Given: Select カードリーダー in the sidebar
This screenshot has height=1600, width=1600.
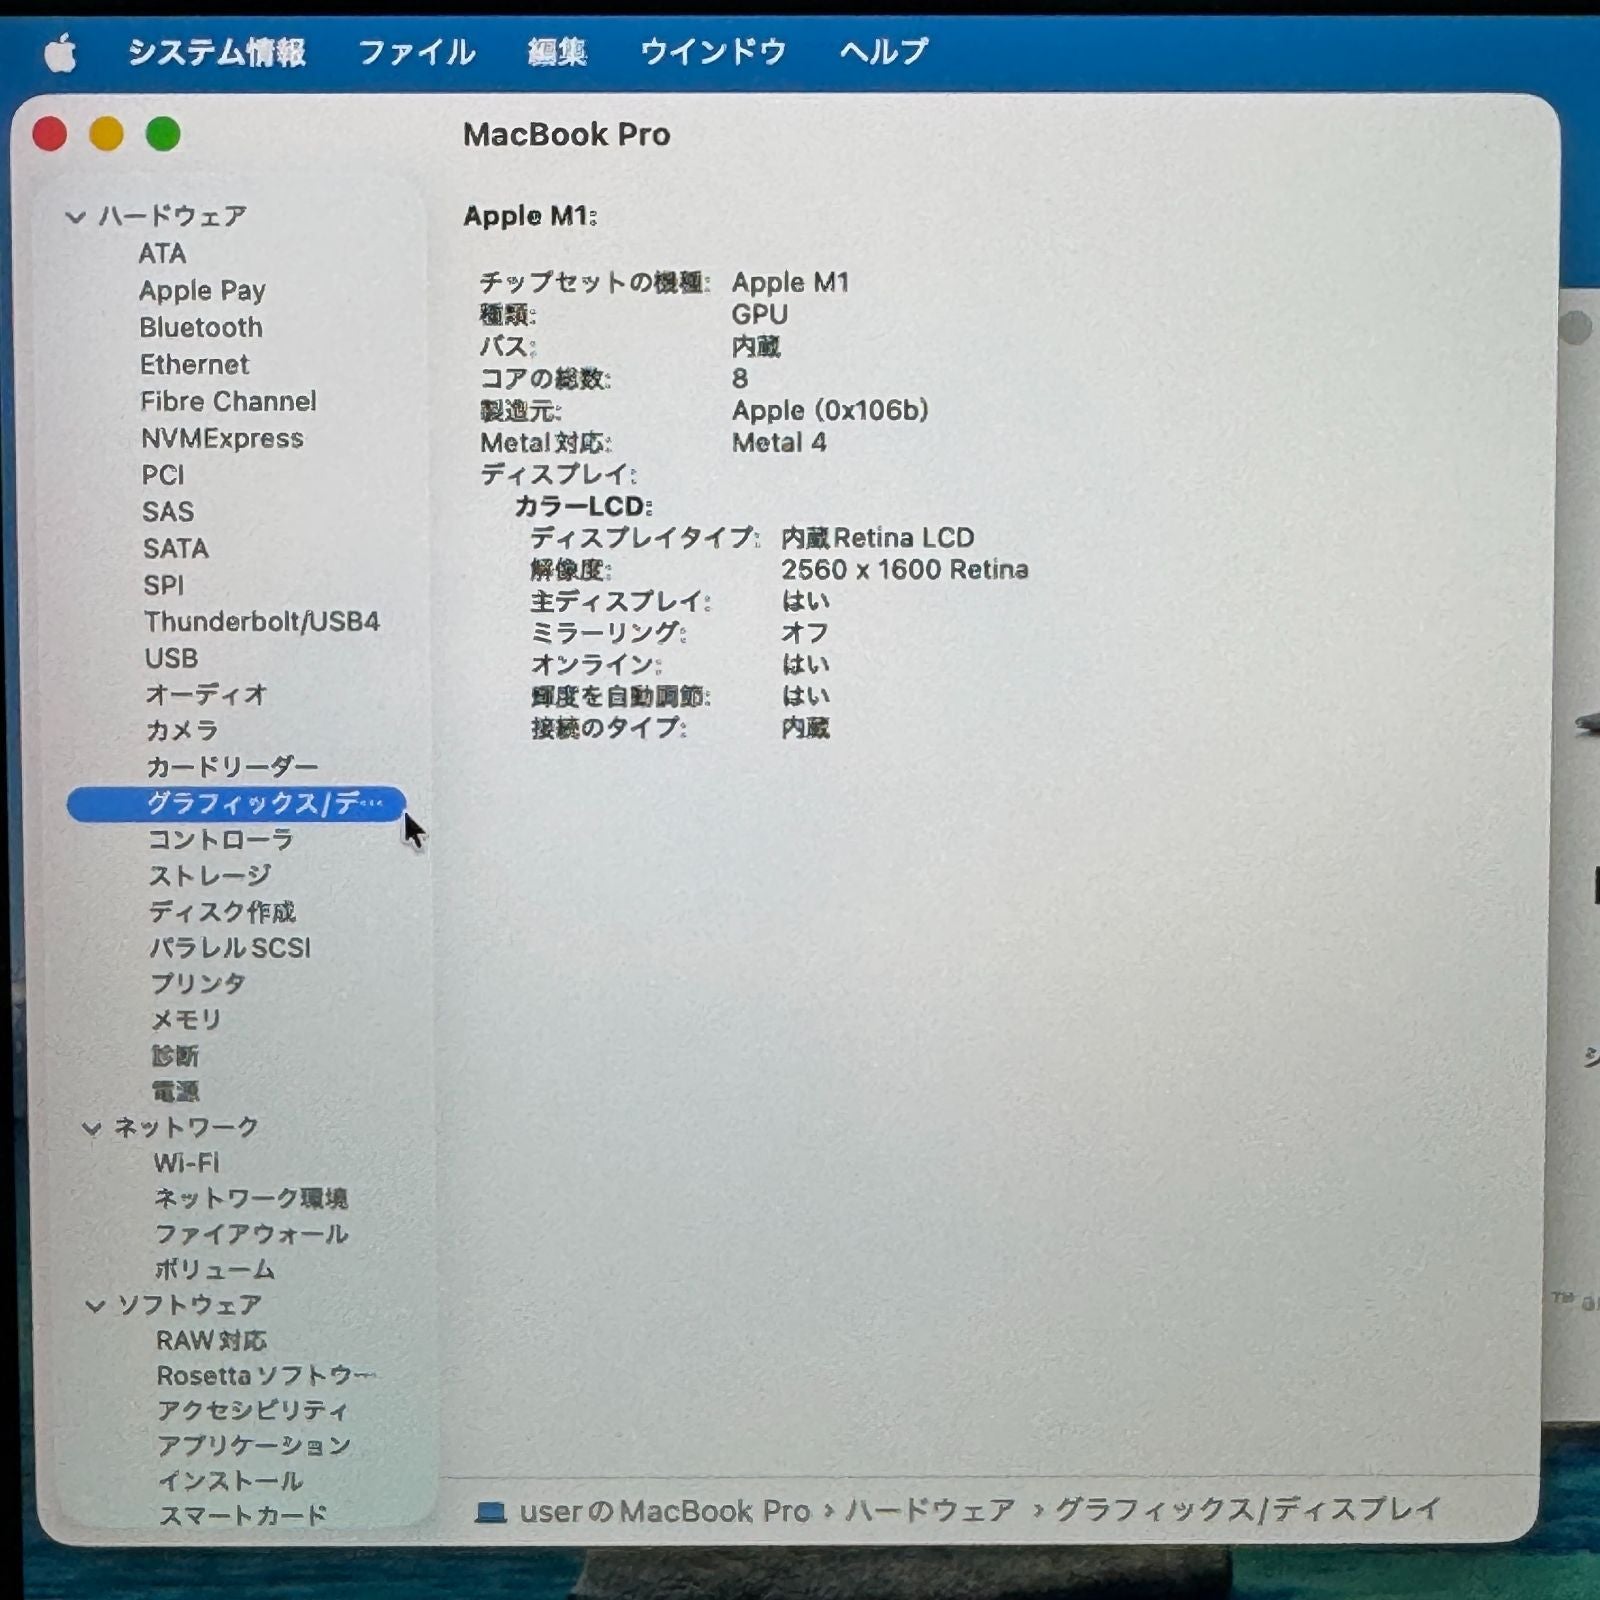Looking at the screenshot, I should tap(232, 768).
